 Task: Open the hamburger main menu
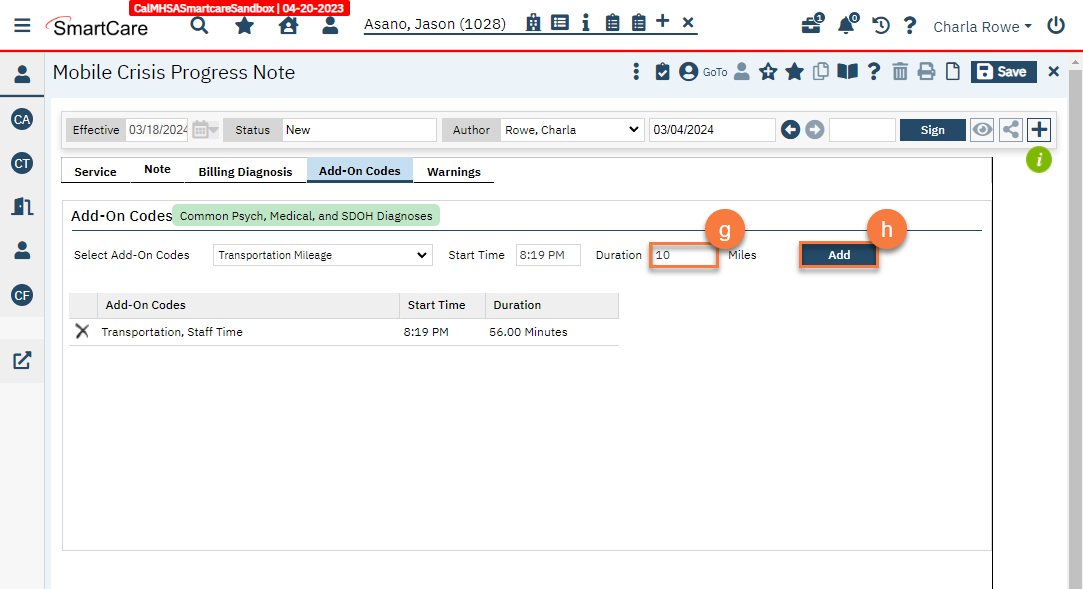pos(22,26)
